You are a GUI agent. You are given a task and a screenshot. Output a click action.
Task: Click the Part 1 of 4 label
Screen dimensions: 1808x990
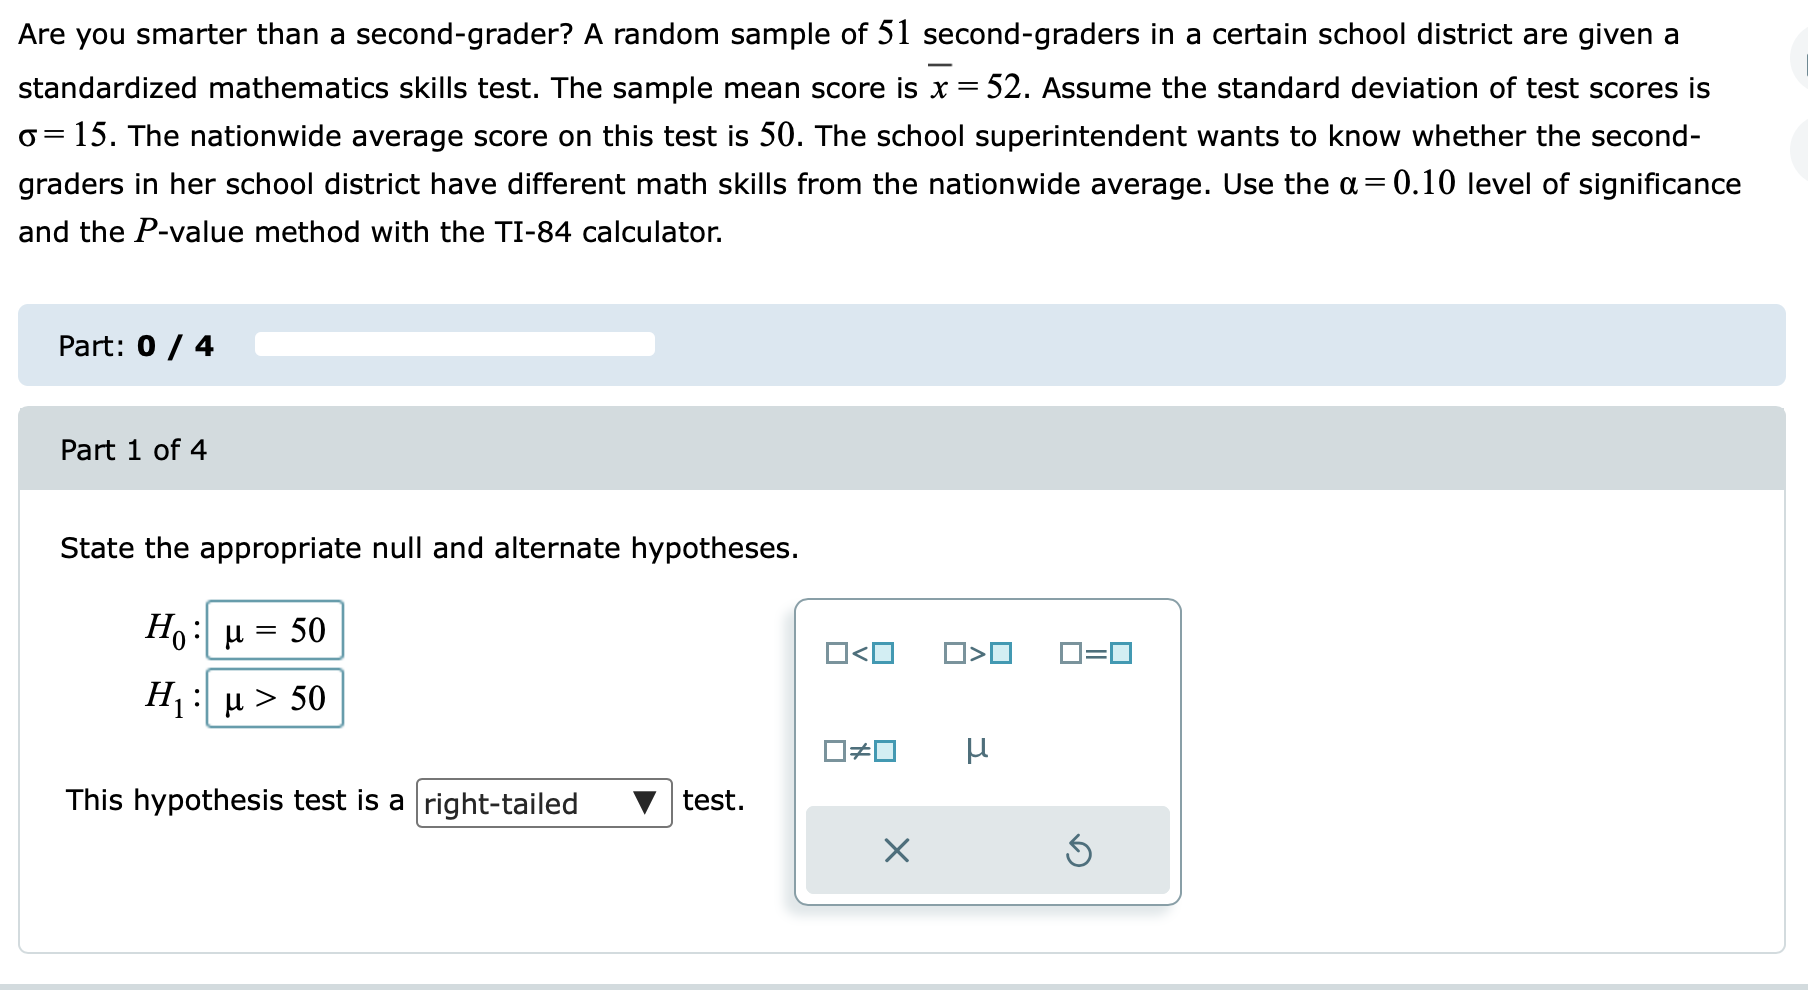click(x=133, y=450)
